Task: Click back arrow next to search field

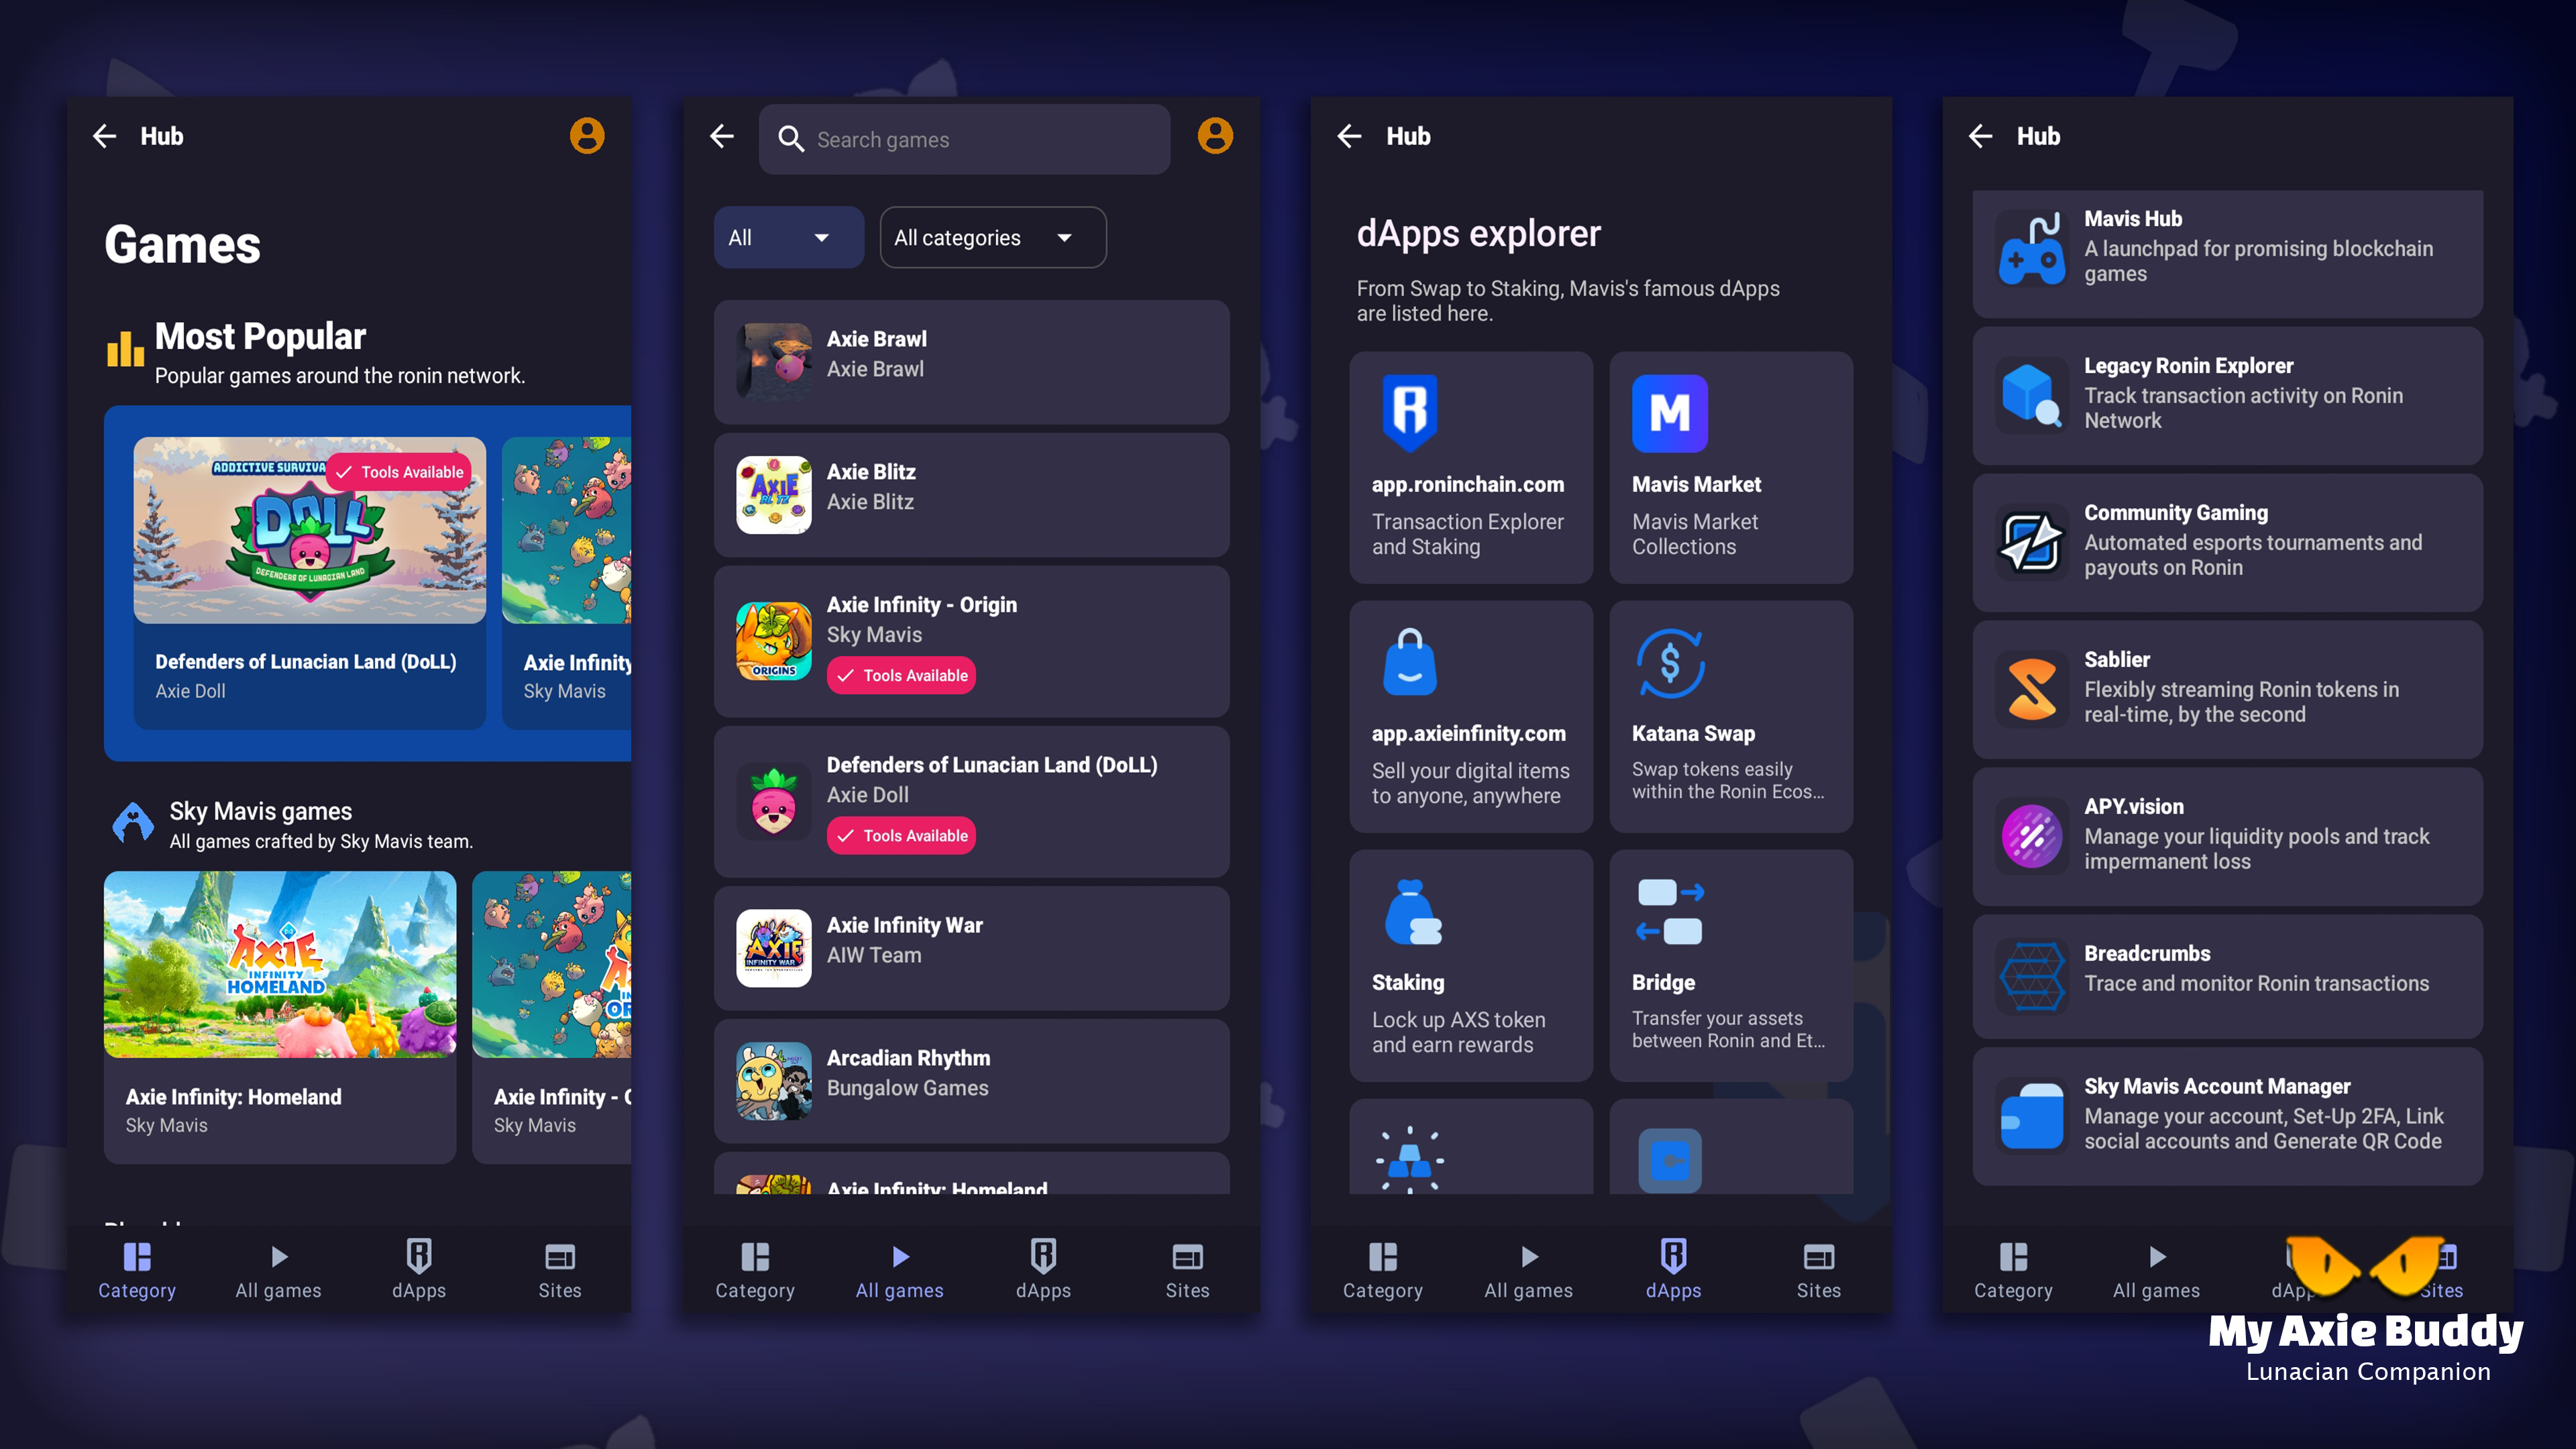Action: (x=722, y=136)
